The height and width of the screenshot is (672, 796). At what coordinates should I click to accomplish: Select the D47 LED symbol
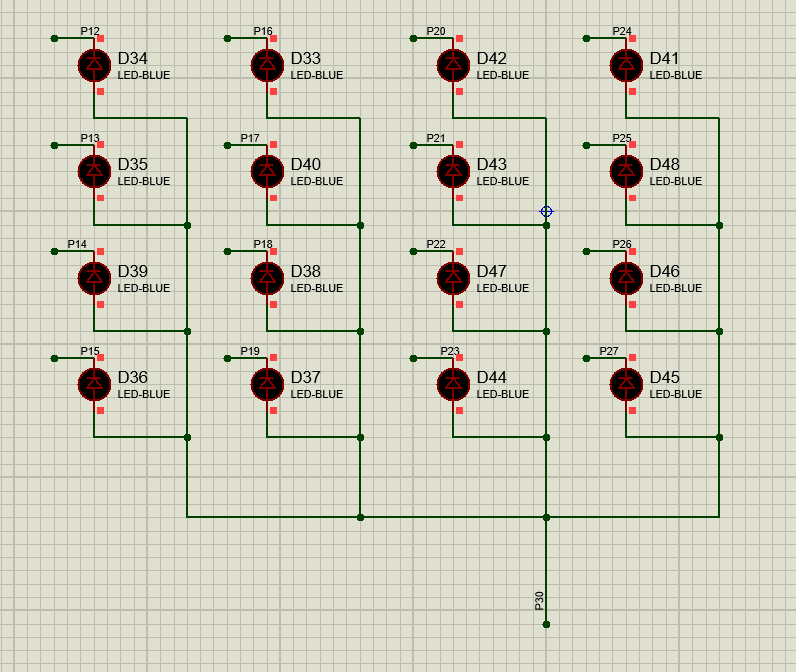pos(453,278)
